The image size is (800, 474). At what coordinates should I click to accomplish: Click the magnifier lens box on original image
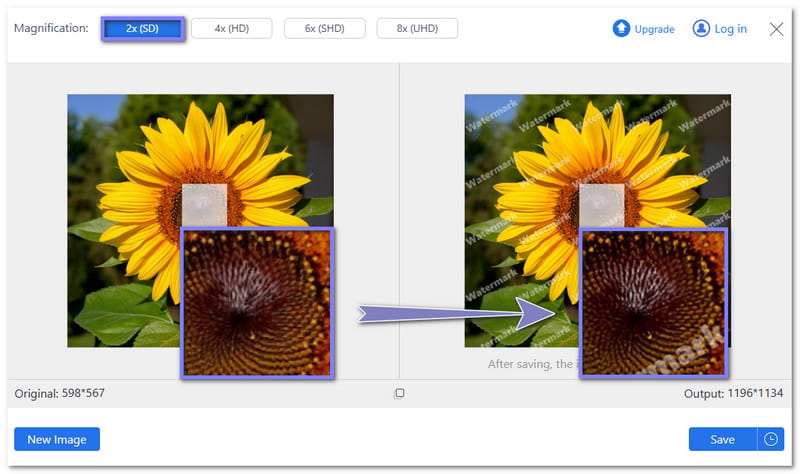[x=206, y=206]
